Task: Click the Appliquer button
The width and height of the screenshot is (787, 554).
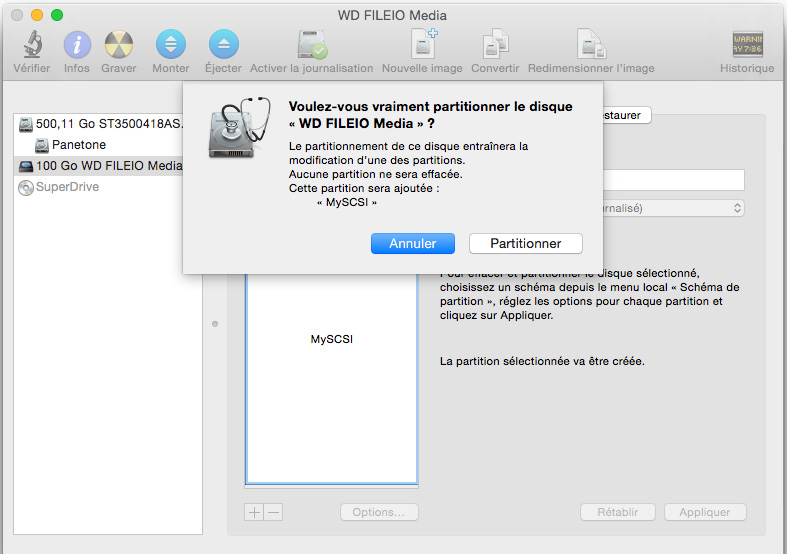Action: tap(705, 512)
